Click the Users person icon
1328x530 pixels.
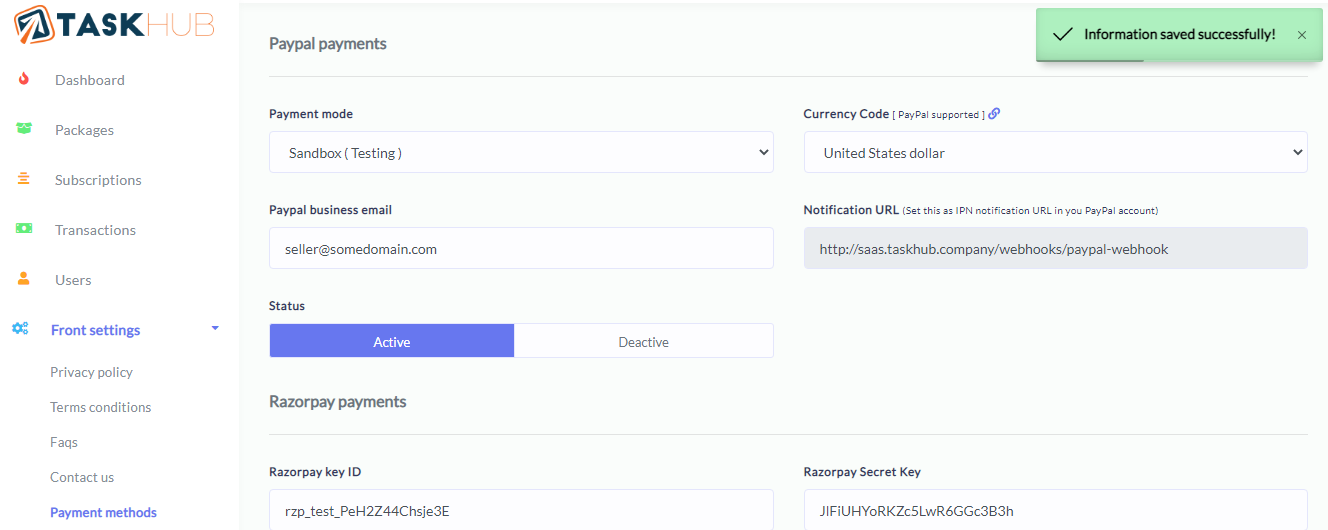coord(24,280)
